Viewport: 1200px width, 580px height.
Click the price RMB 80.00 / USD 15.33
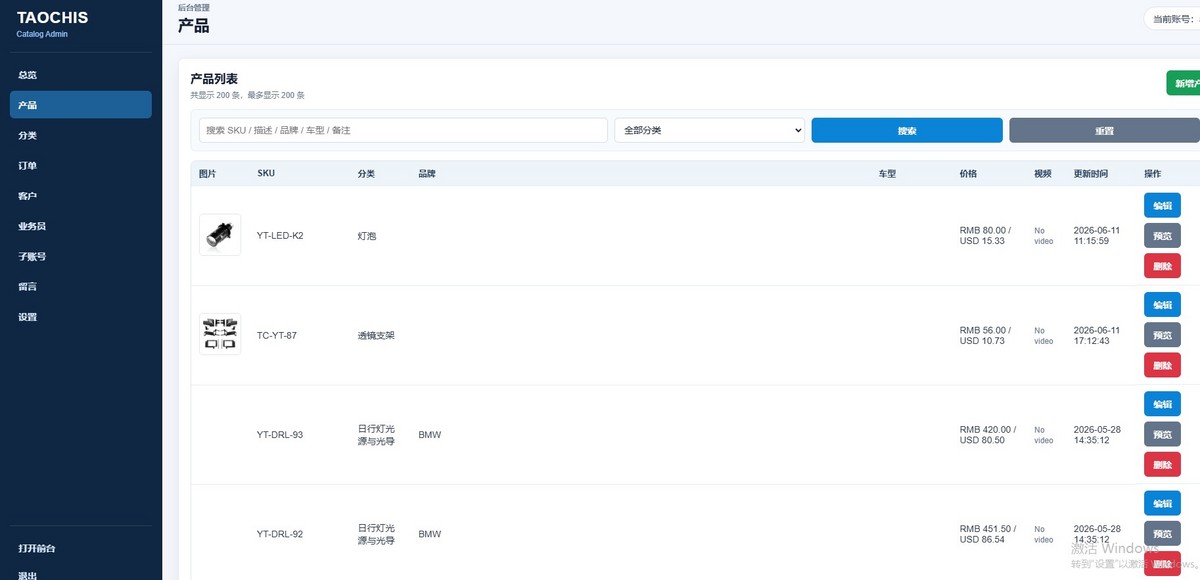click(985, 235)
